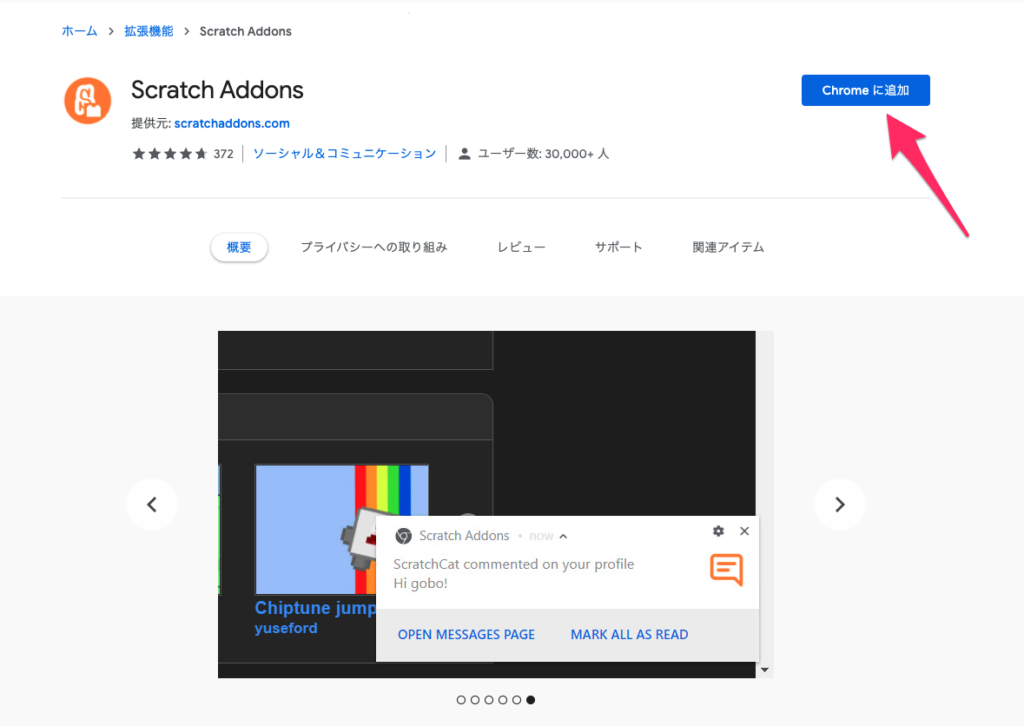Click the X on the notification preview
This screenshot has width=1024, height=726.
tap(744, 531)
